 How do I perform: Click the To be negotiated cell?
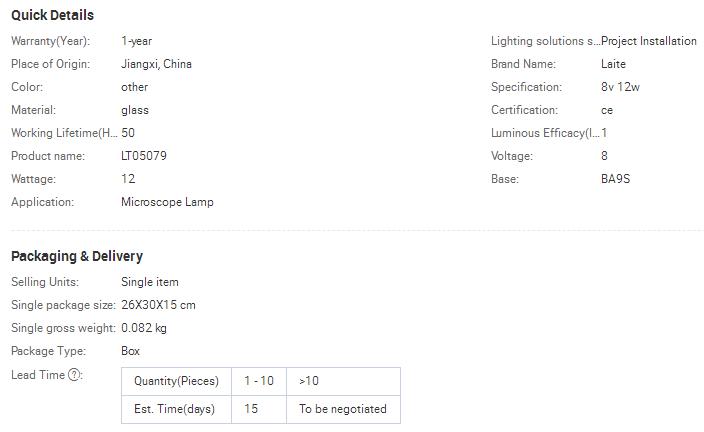342,409
